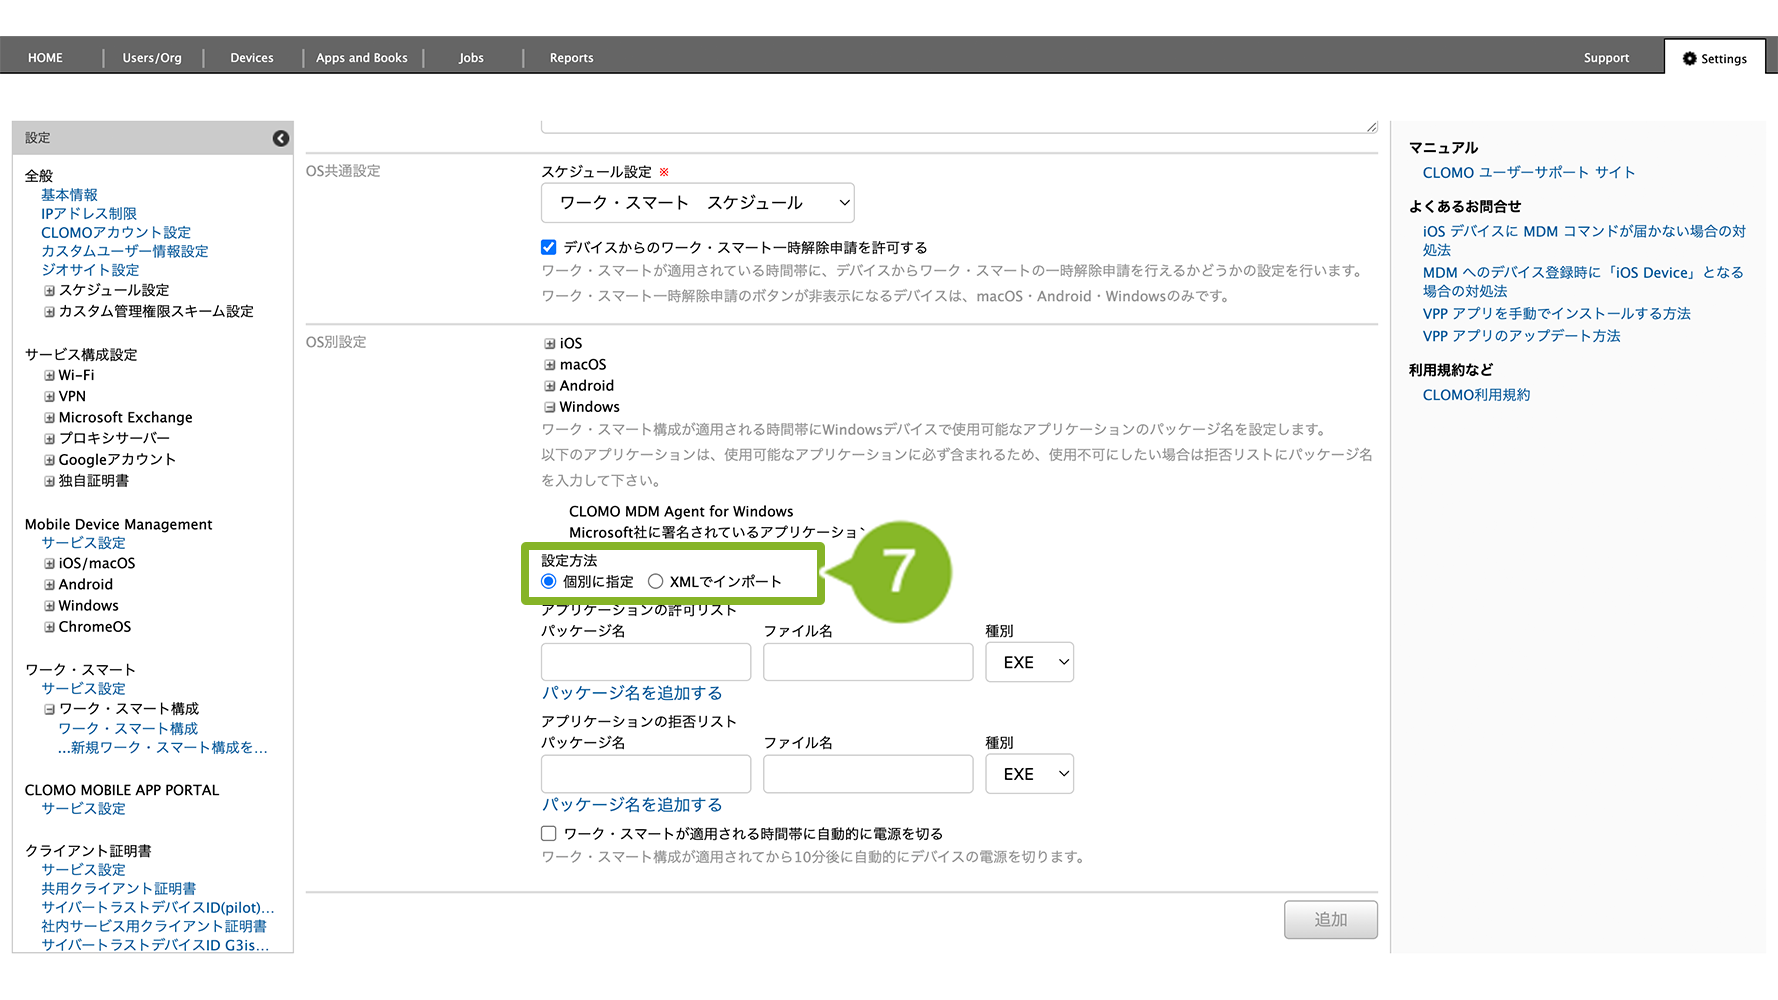The image size is (1778, 1000).
Task: Open the Devices menu tab
Action: tap(252, 58)
